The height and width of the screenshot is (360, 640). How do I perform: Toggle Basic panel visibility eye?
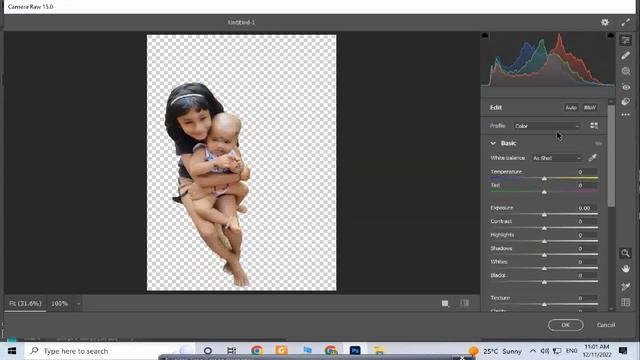click(x=598, y=143)
